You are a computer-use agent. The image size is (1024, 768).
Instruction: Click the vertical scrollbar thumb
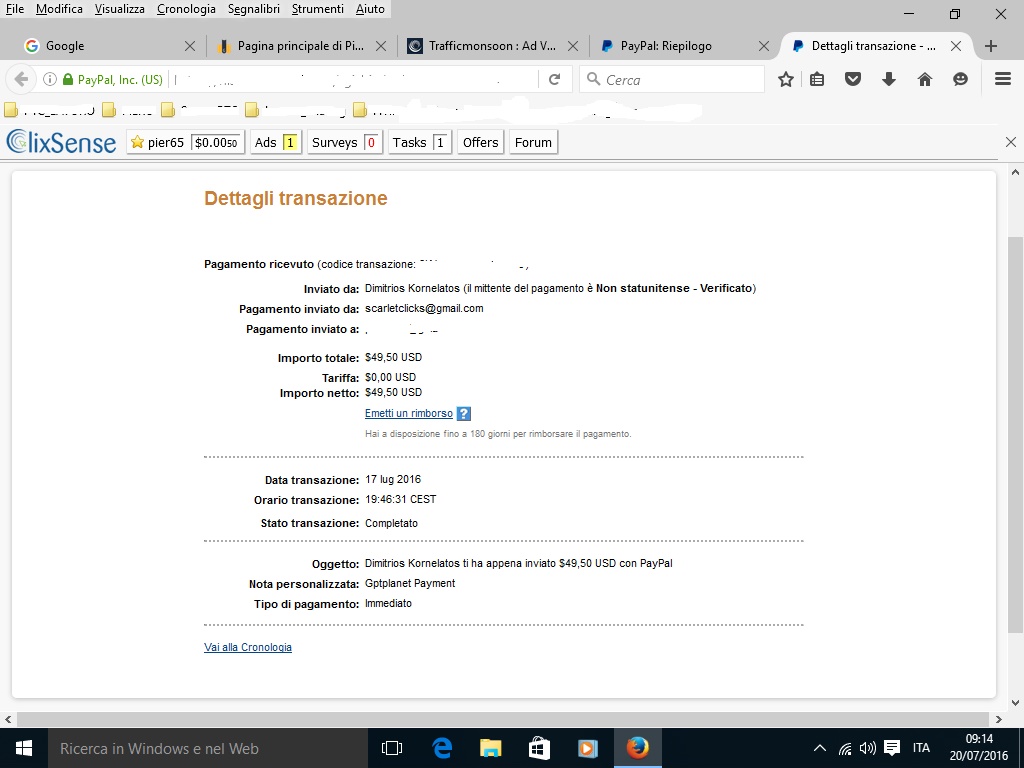[x=1015, y=434]
